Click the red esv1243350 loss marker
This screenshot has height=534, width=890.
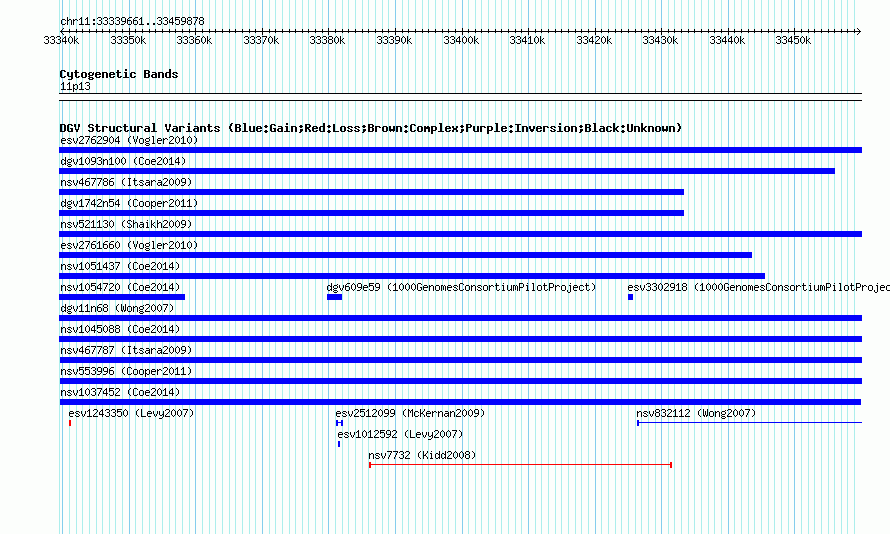(70, 423)
